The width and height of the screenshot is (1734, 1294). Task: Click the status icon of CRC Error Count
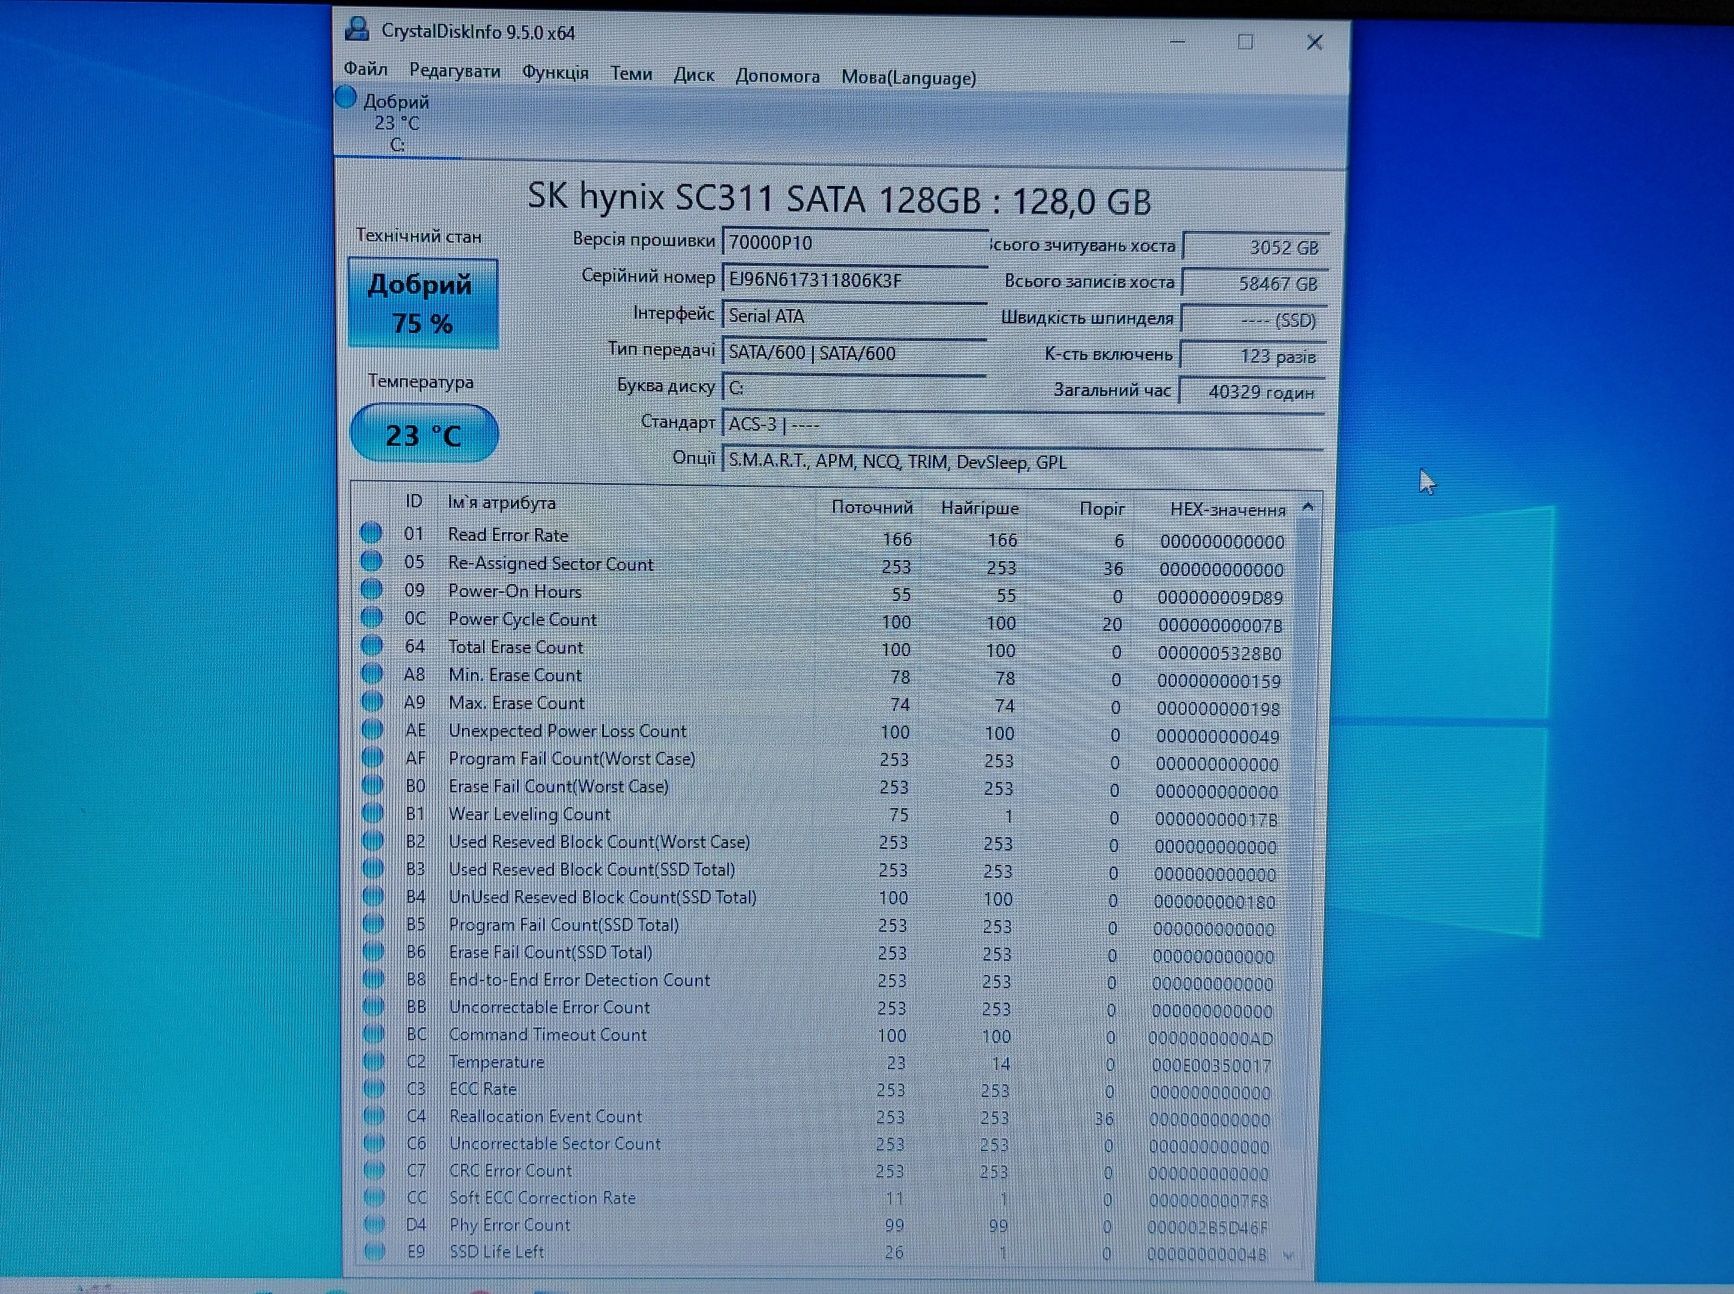tap(374, 1169)
